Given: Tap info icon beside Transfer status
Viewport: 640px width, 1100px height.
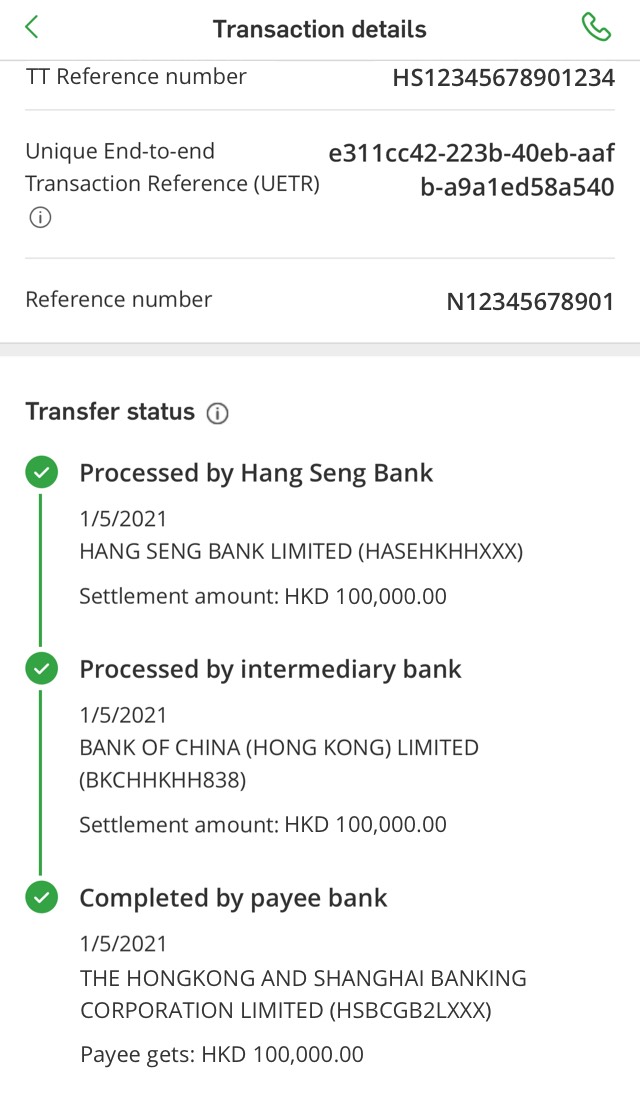Looking at the screenshot, I should point(217,413).
